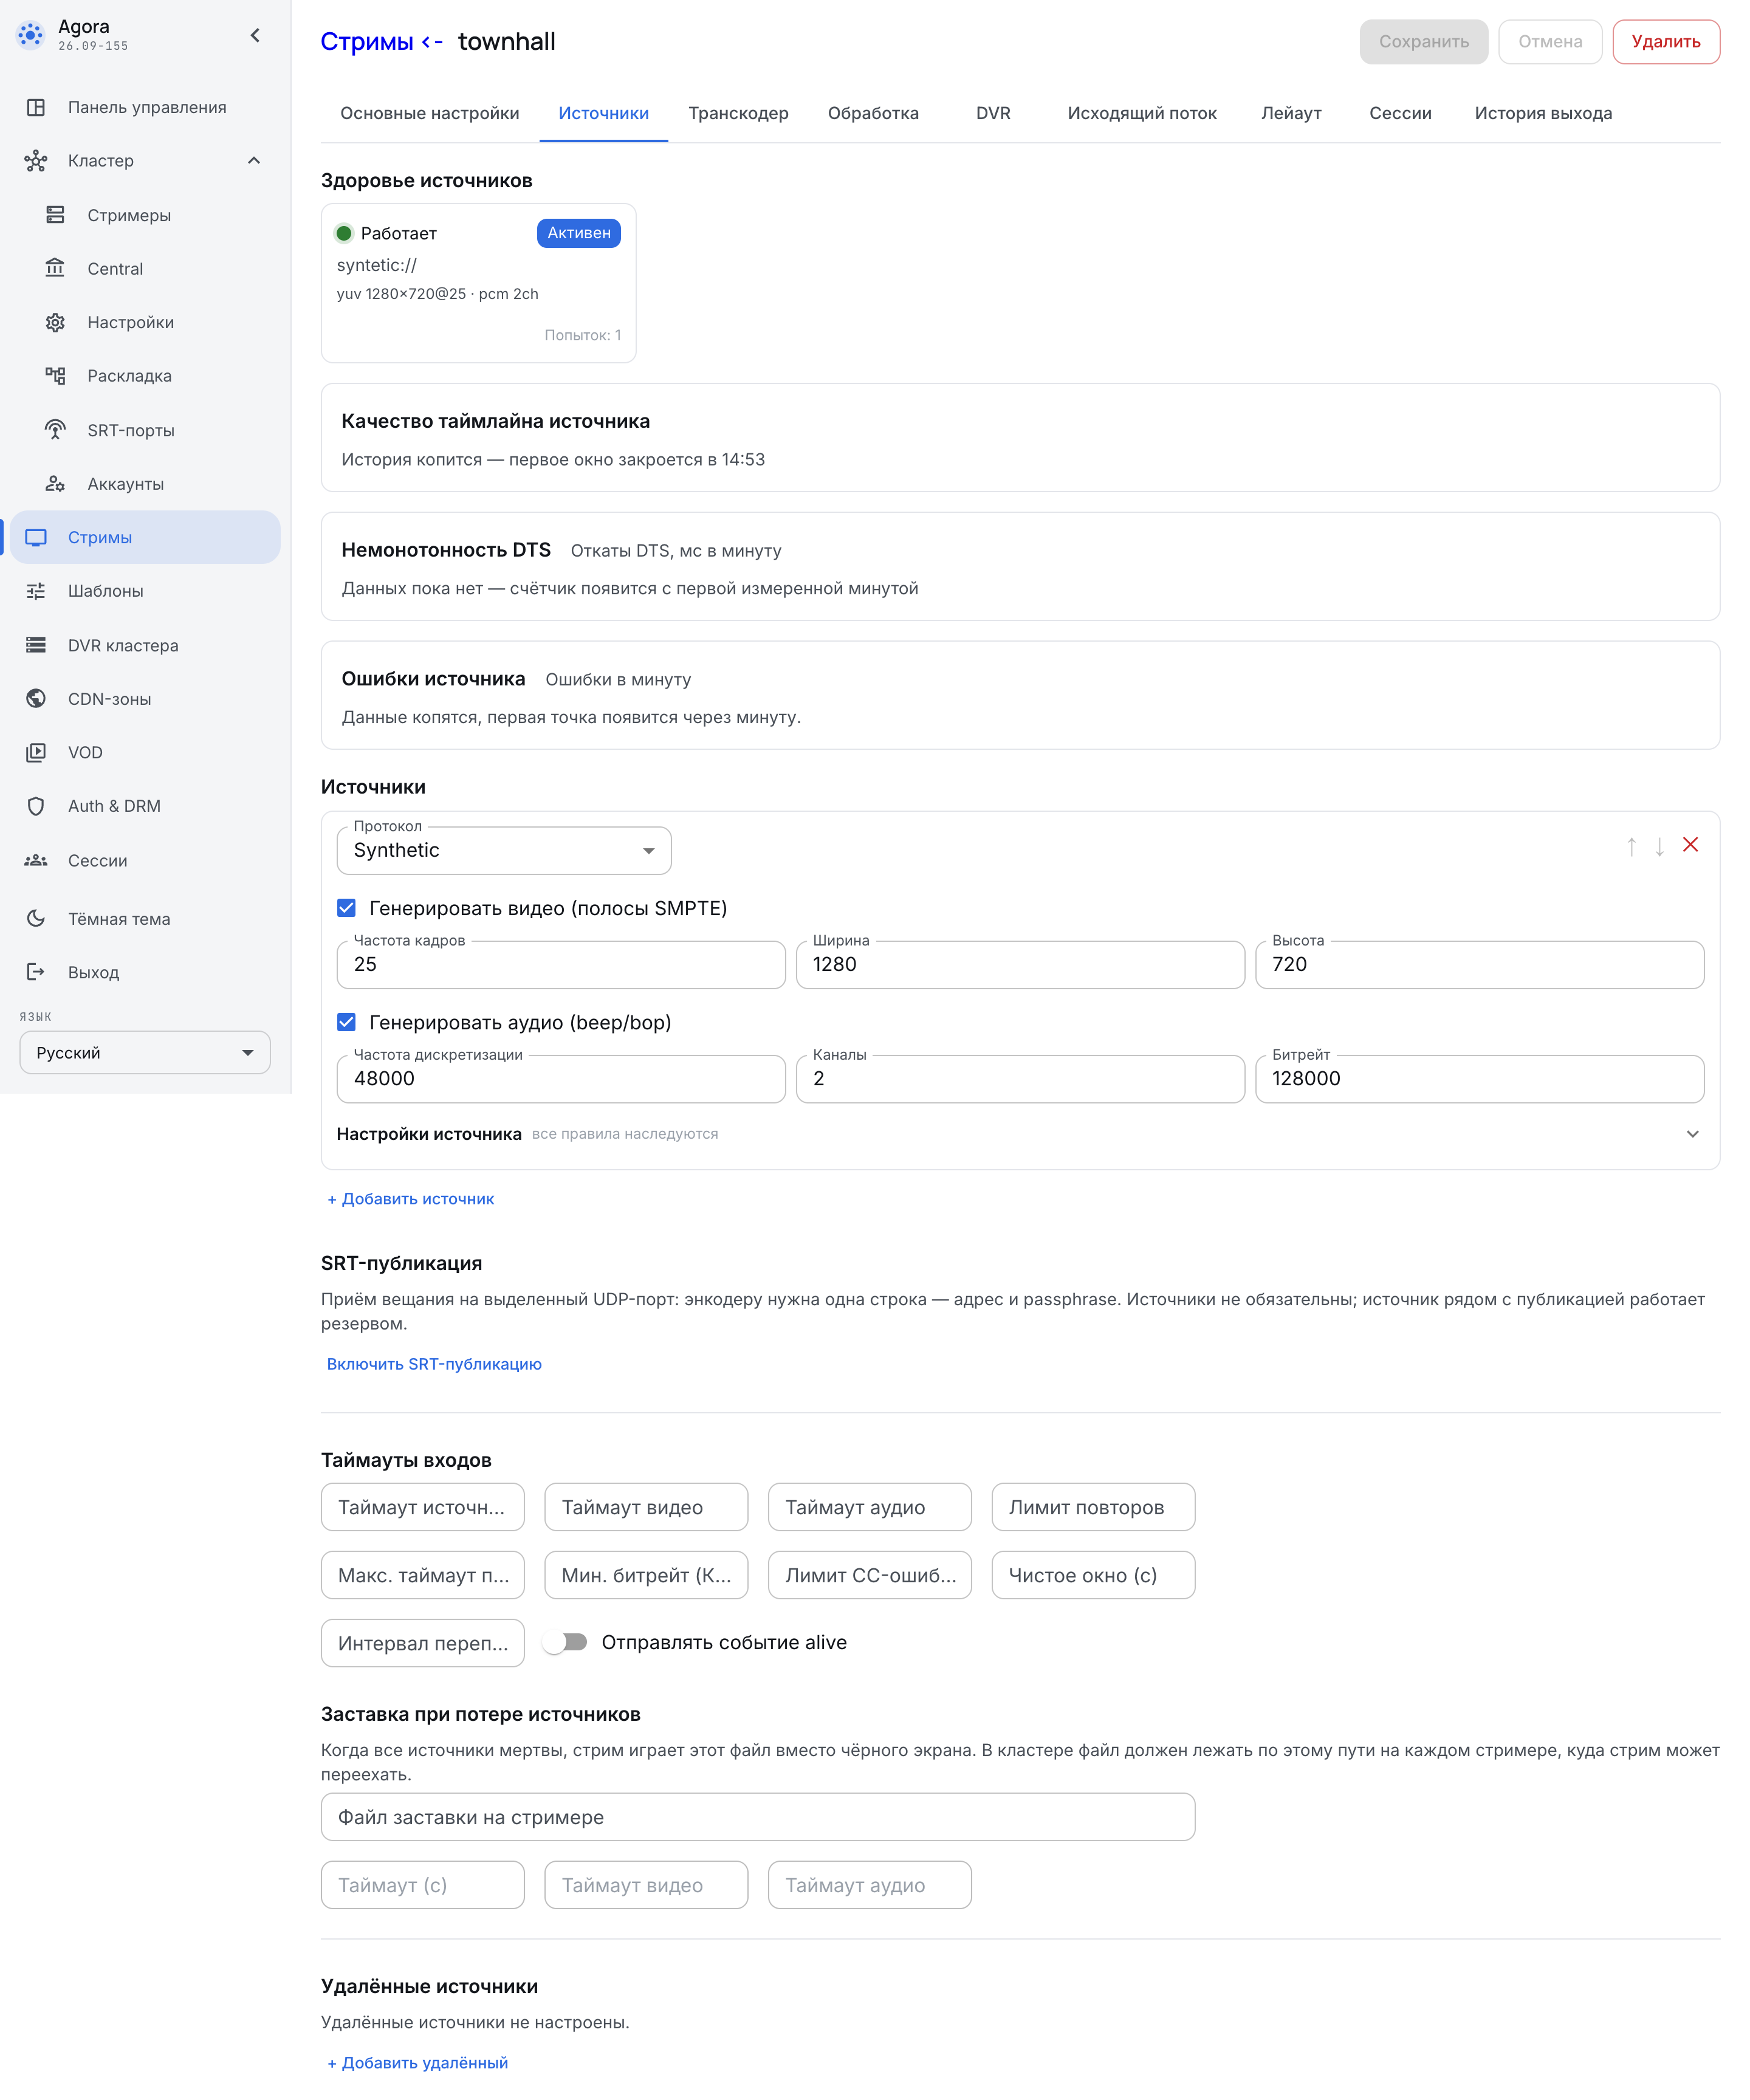Open the Auth & DRM shield icon
Screen dimensions: 1750x2100
click(36, 806)
